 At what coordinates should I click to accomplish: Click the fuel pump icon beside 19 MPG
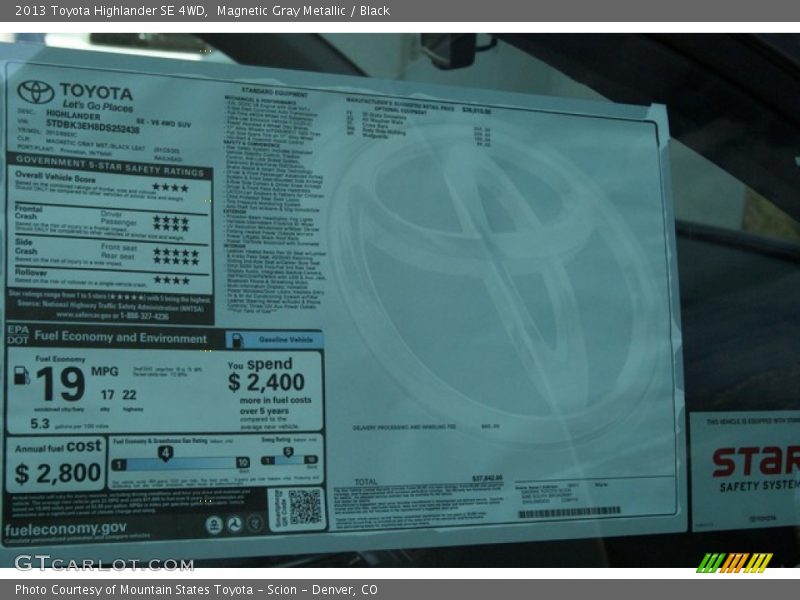tap(21, 376)
